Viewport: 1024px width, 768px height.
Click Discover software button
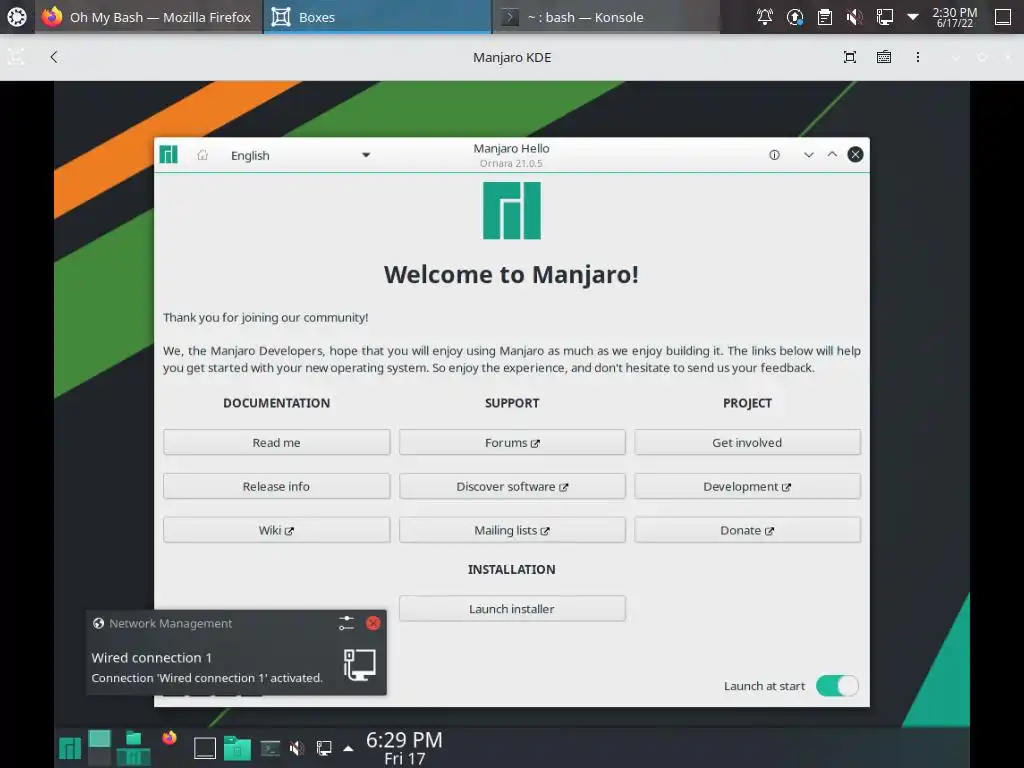pyautogui.click(x=512, y=486)
